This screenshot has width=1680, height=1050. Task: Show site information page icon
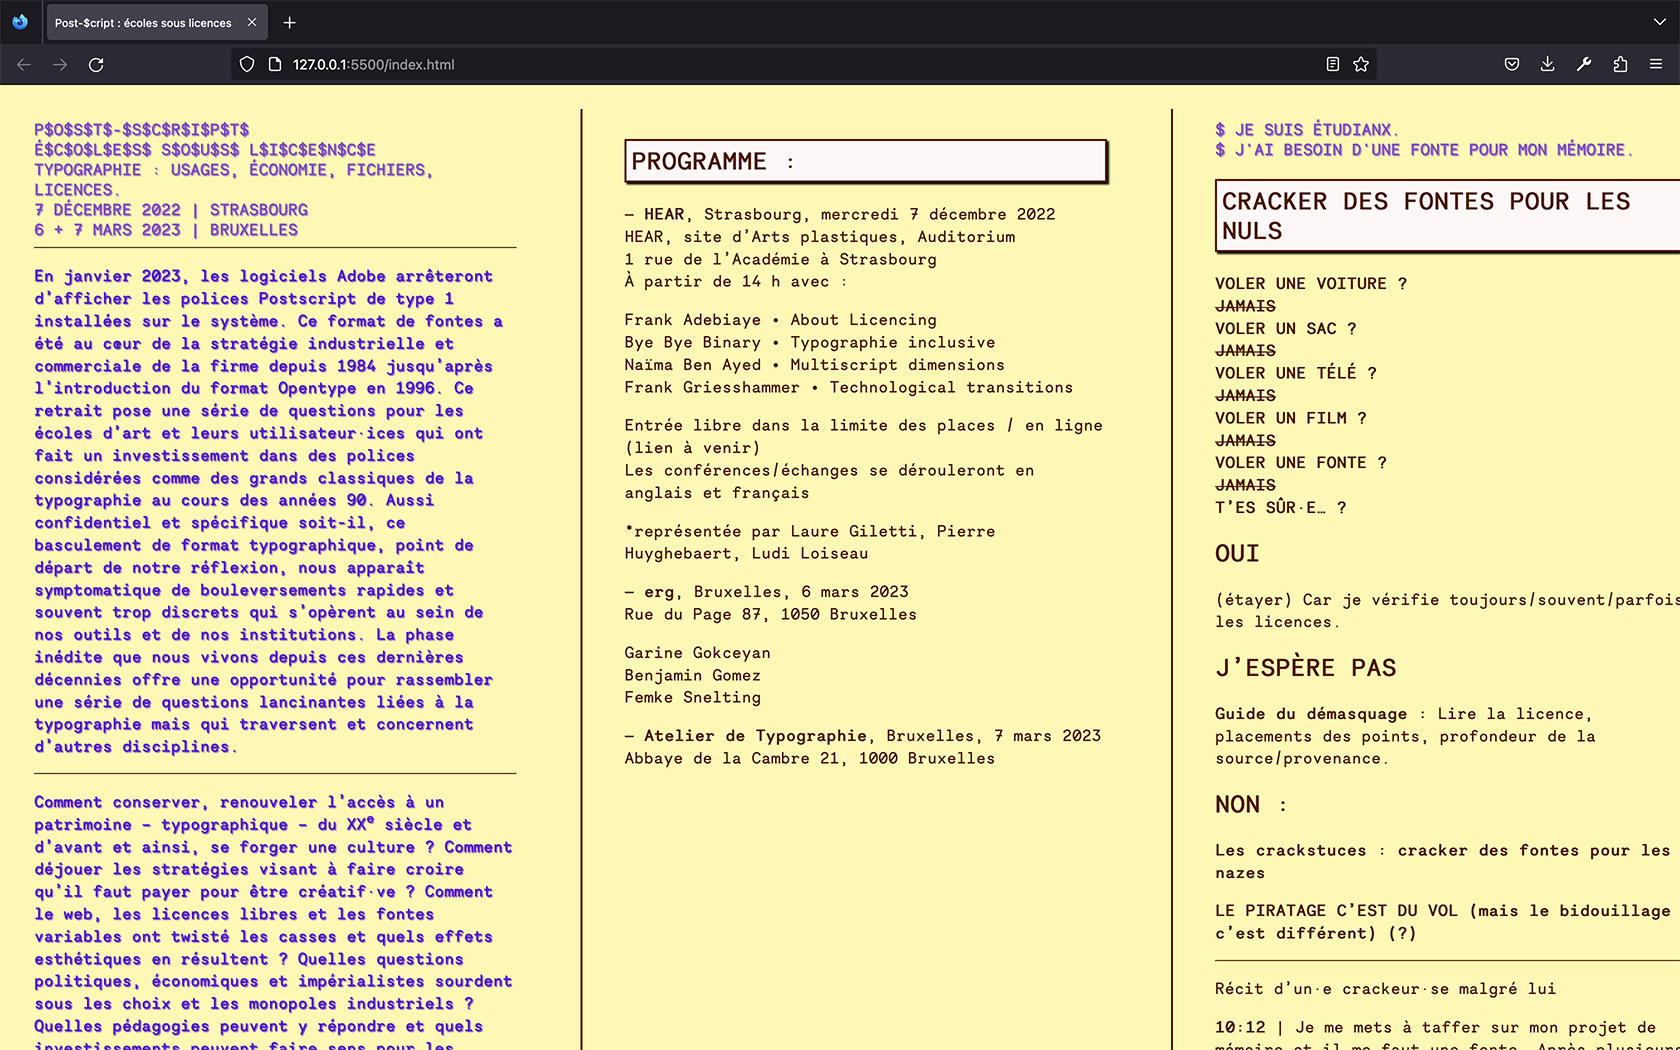275,65
